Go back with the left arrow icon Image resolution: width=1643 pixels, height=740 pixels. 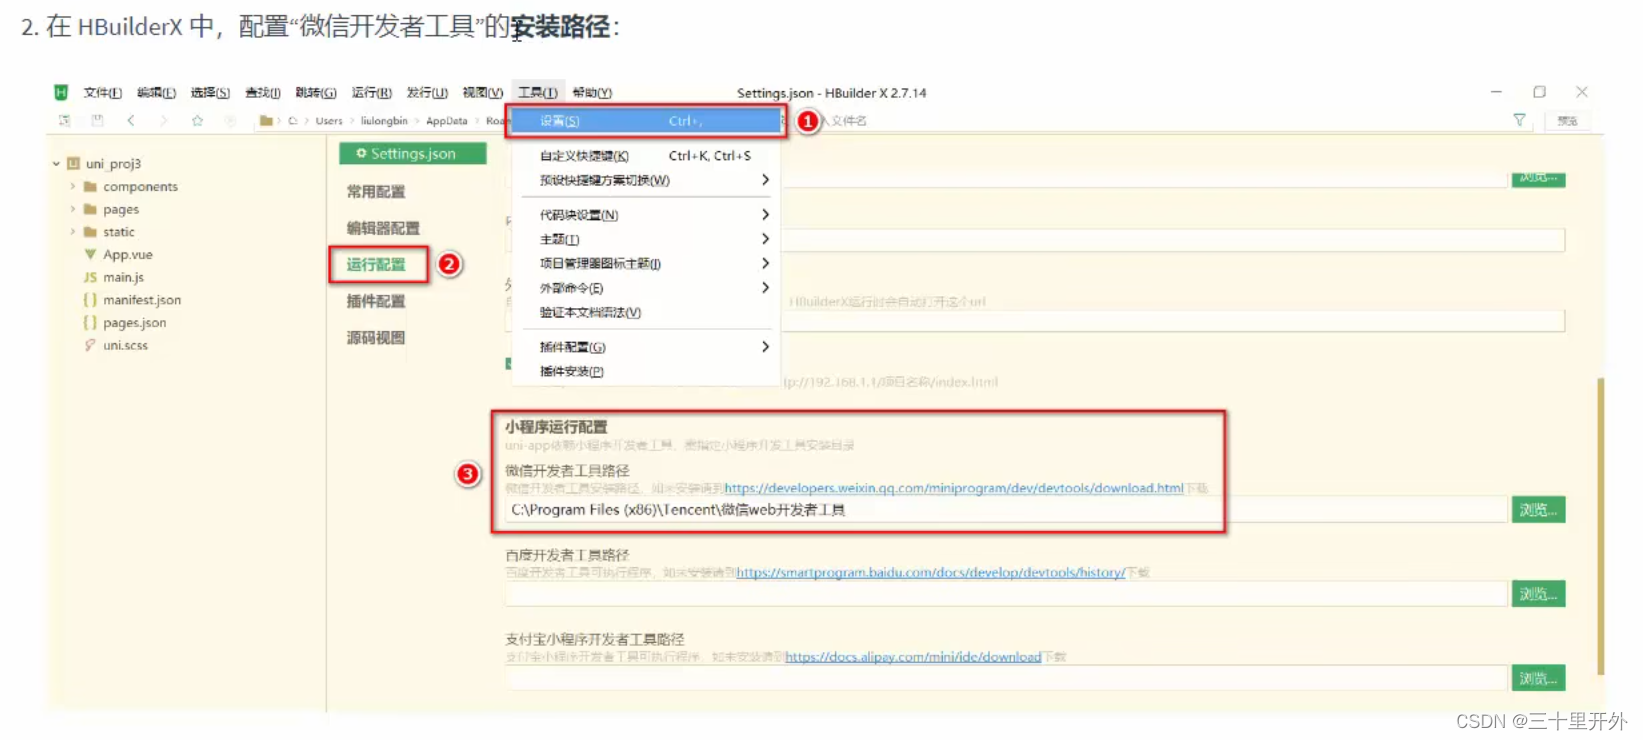131,120
